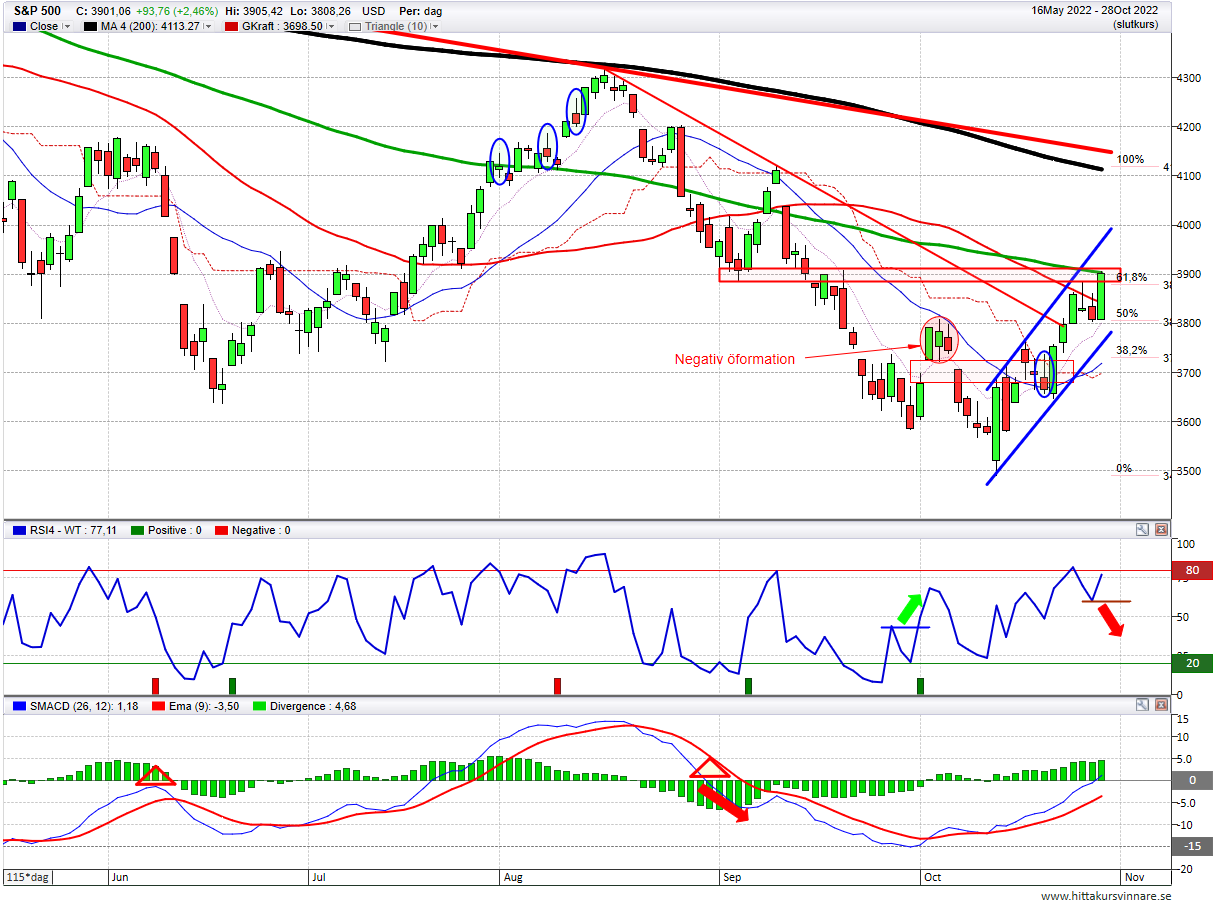Click the Jul label on the time axis

320,877
